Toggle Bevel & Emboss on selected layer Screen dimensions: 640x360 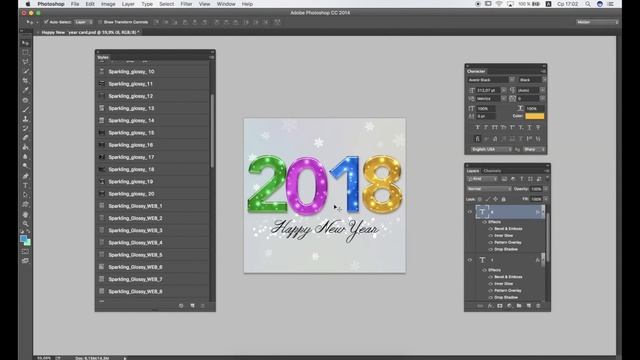pyautogui.click(x=491, y=229)
